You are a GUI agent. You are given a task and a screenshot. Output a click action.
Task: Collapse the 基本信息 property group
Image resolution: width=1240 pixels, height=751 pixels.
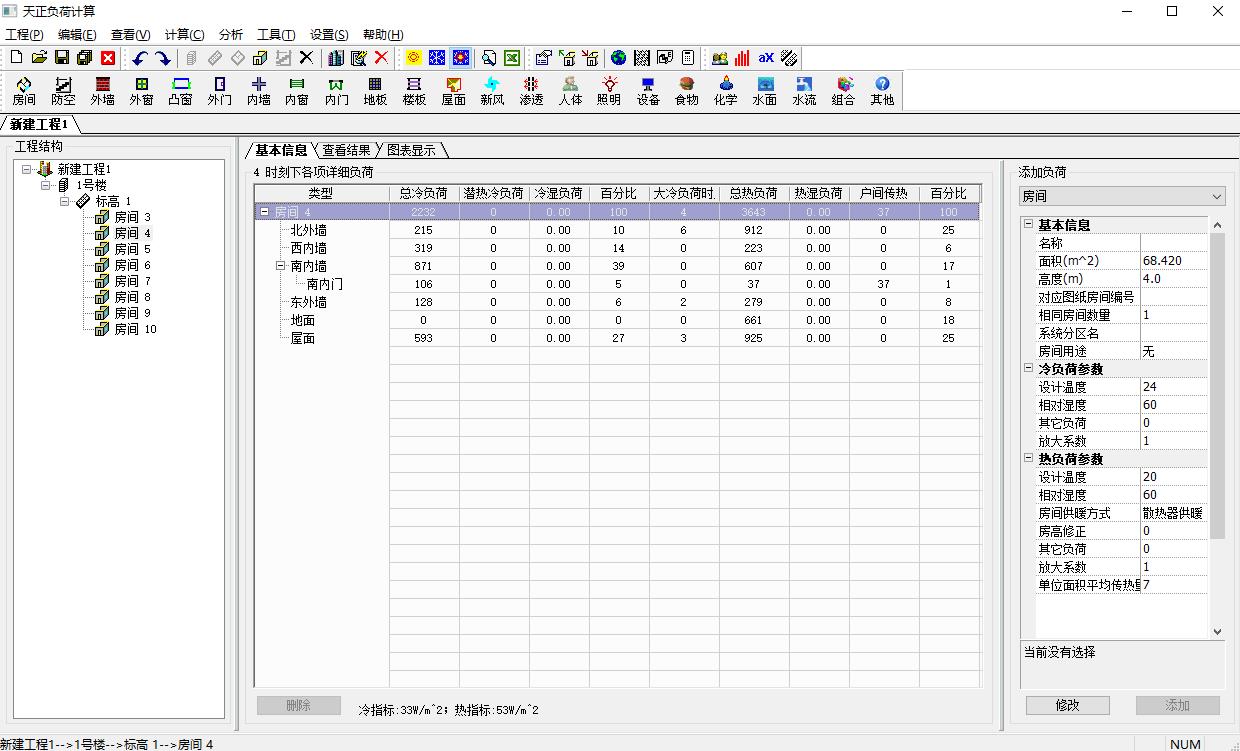[x=1028, y=225]
